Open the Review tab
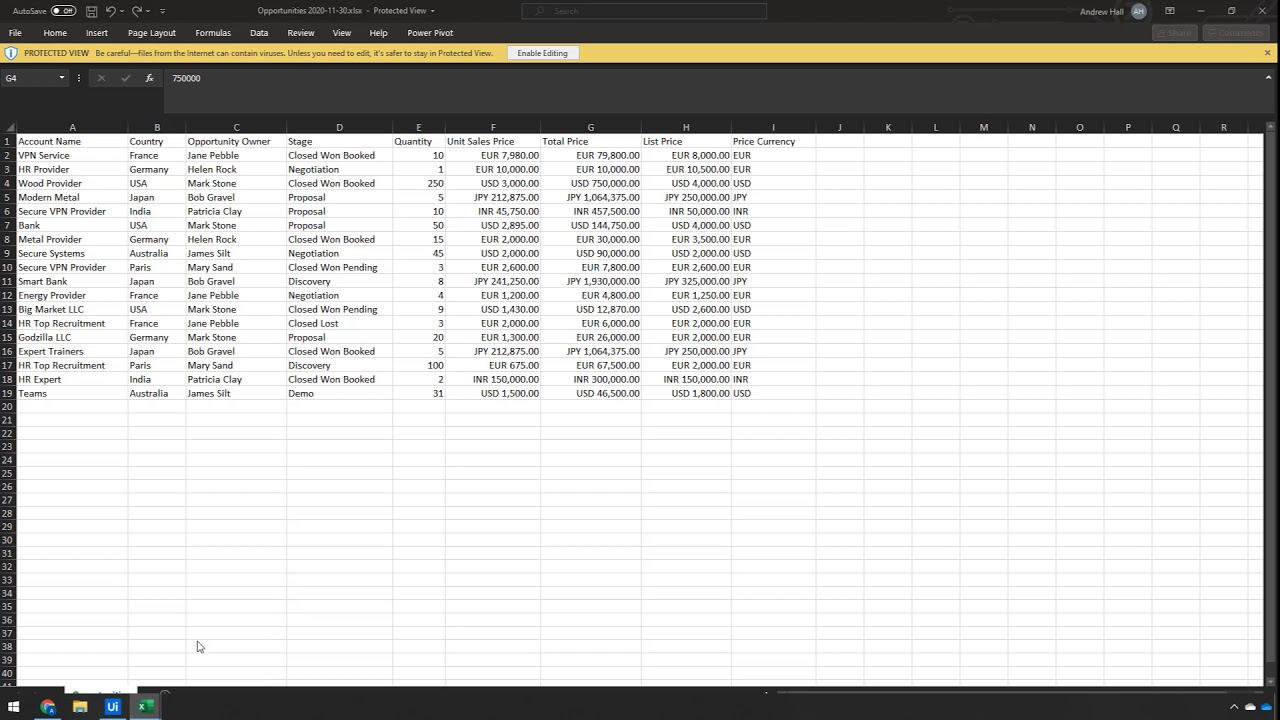This screenshot has width=1280, height=720. [301, 33]
